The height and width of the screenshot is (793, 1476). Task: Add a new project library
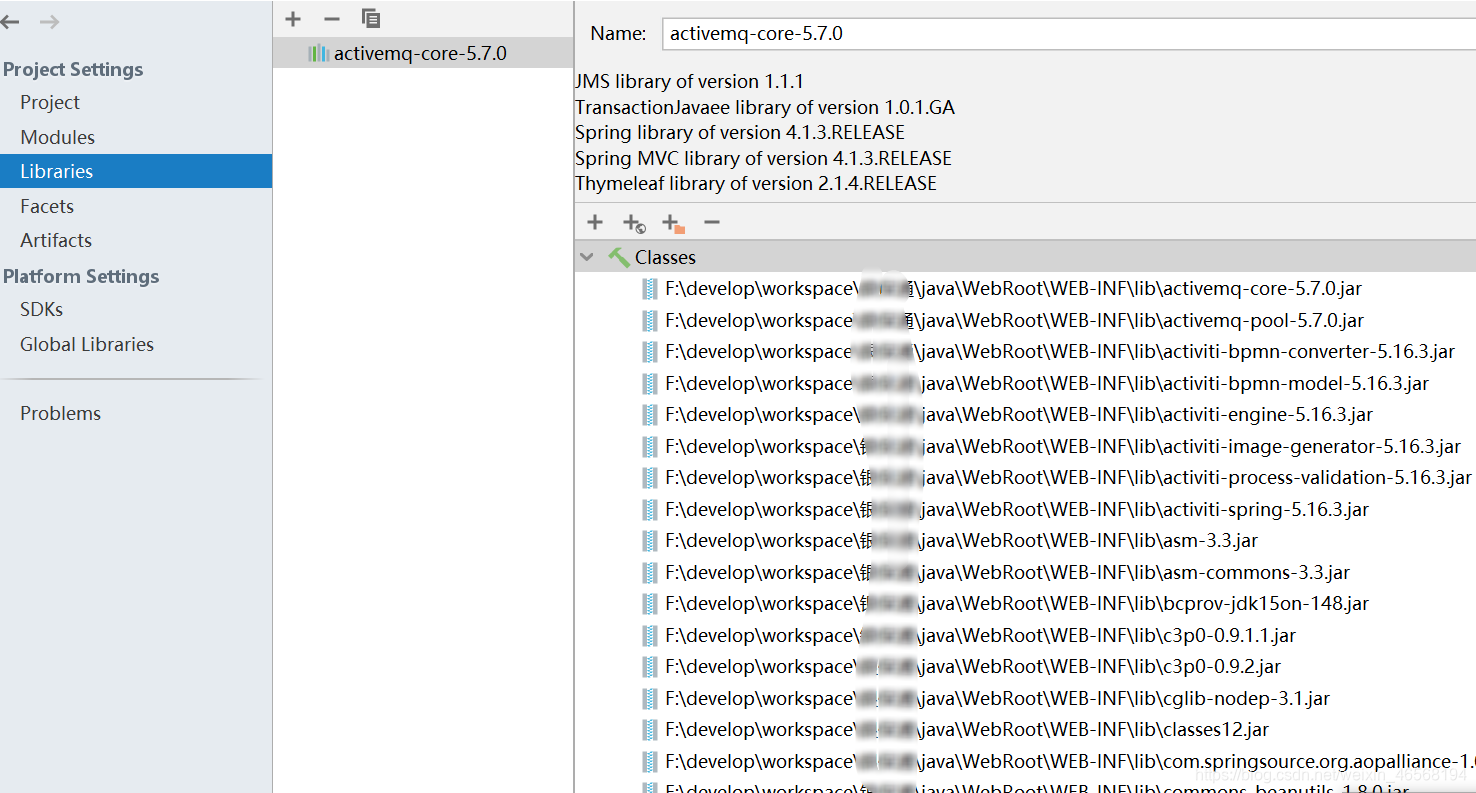pyautogui.click(x=293, y=19)
